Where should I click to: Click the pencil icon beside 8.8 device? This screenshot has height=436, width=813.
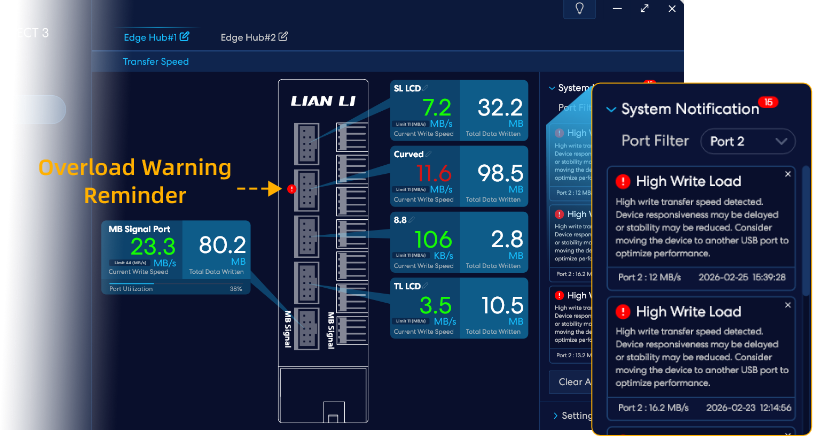412,220
